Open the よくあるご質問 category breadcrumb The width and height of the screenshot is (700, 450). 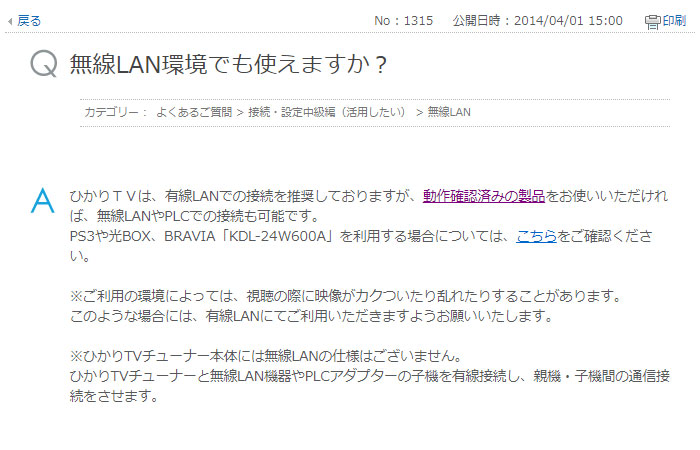[194, 112]
